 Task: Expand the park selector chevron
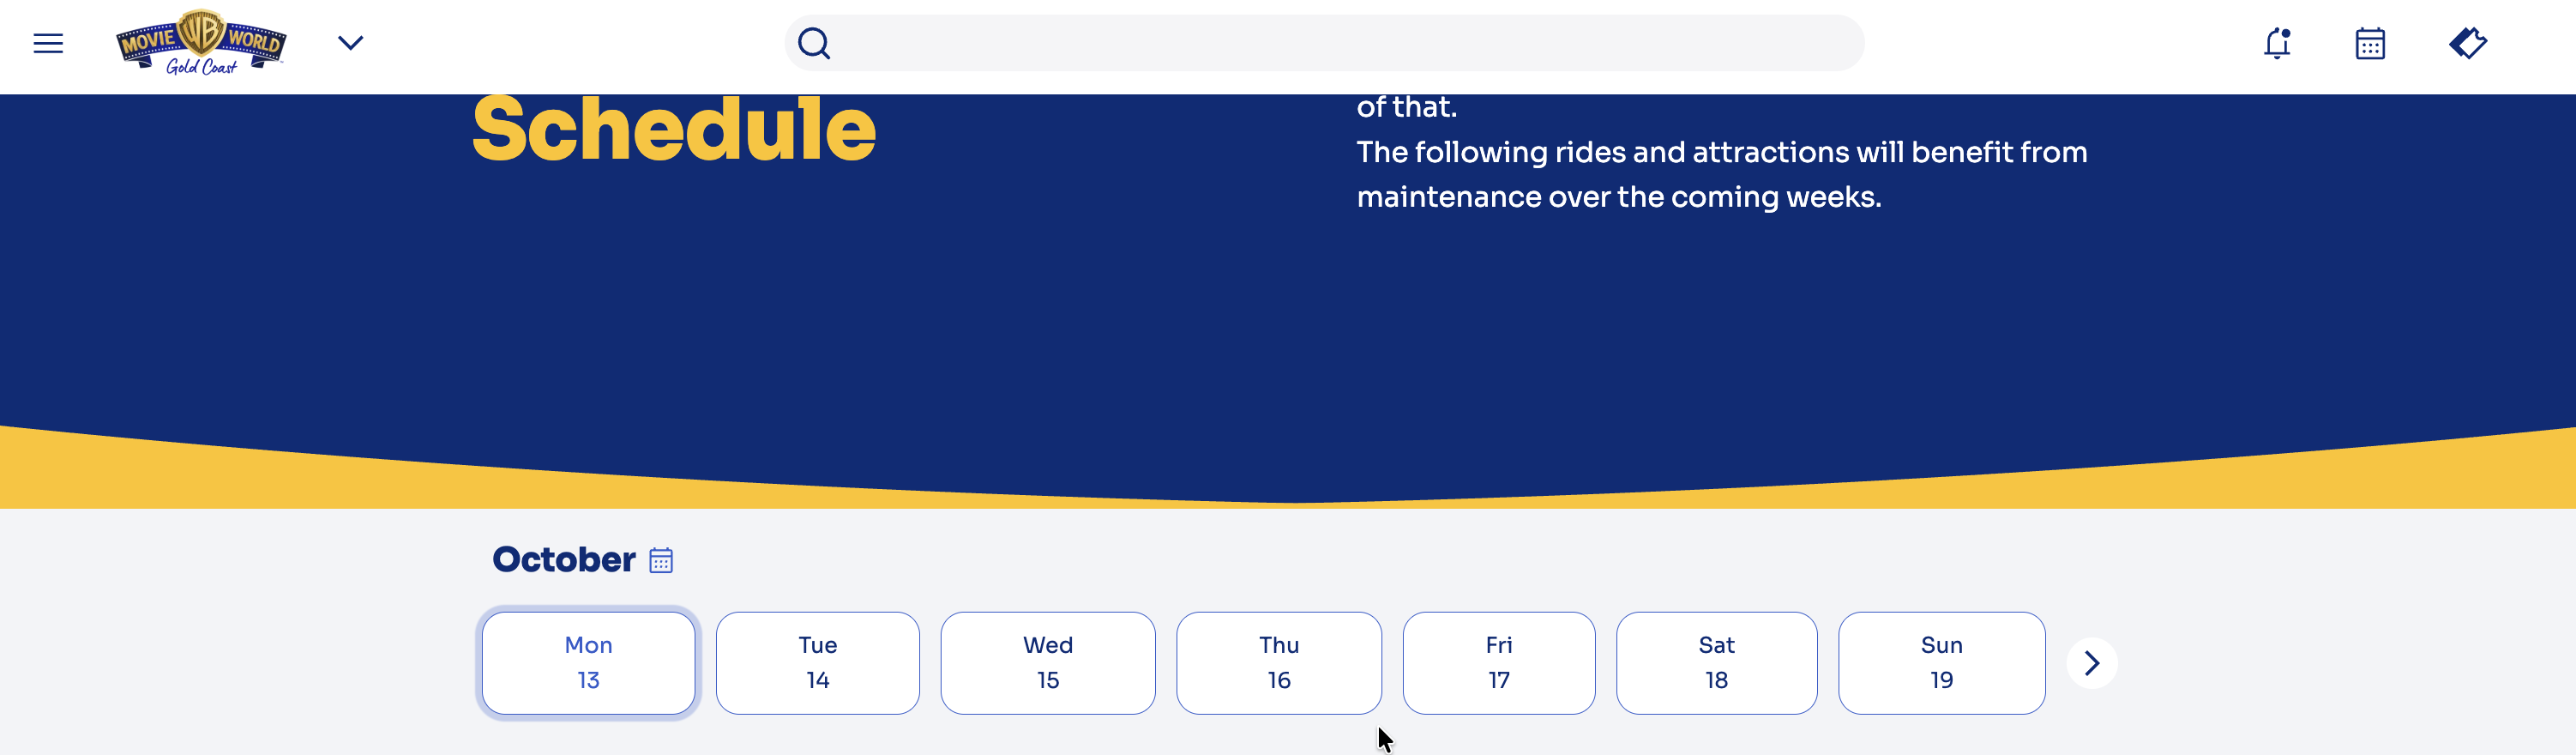click(x=350, y=43)
